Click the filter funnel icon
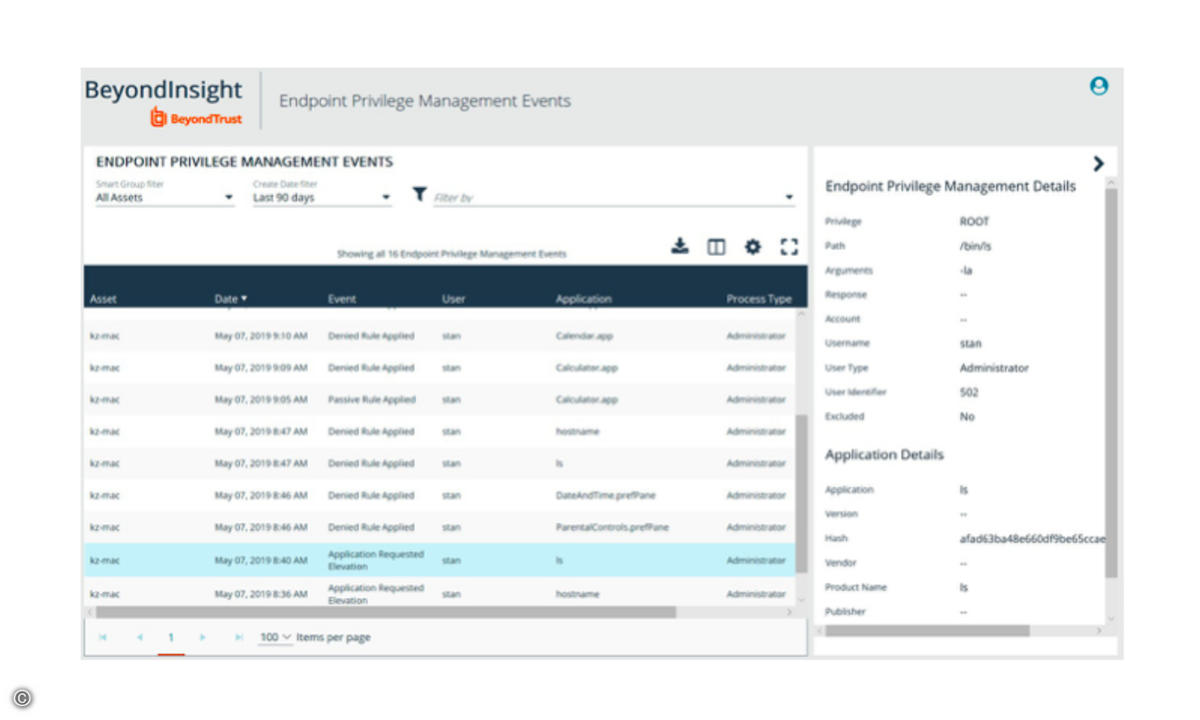This screenshot has width=1200, height=720. point(420,194)
